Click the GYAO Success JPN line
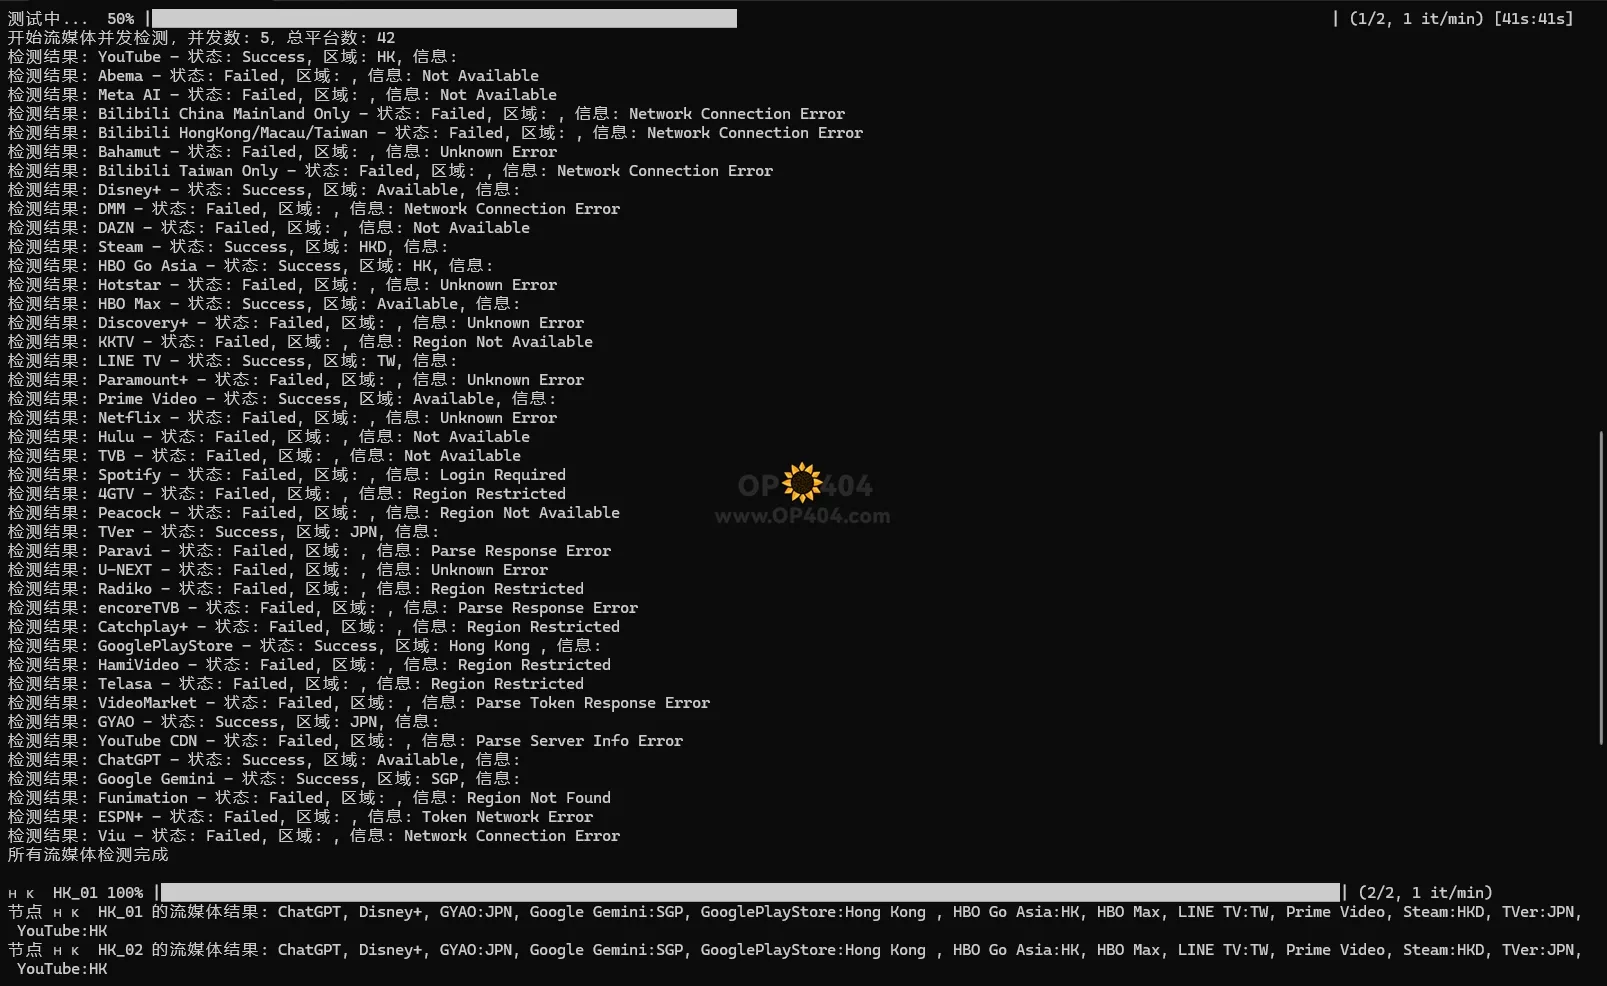This screenshot has width=1607, height=986. pyautogui.click(x=224, y=722)
